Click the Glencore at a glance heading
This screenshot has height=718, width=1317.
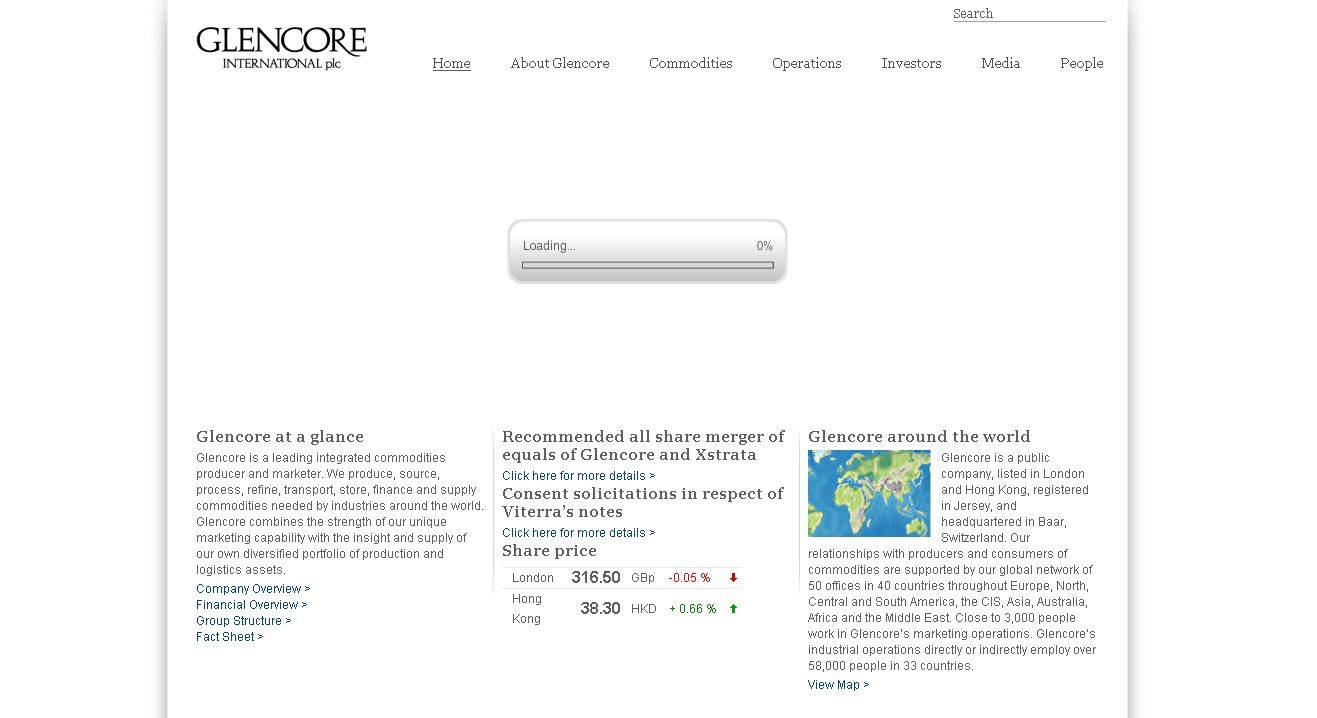click(x=280, y=437)
